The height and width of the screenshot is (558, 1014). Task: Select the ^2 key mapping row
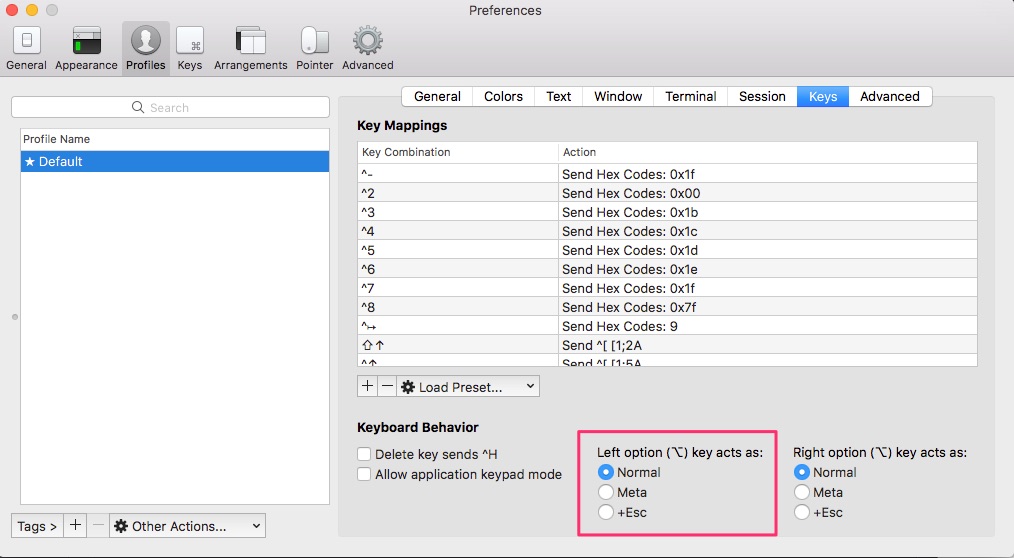667,193
